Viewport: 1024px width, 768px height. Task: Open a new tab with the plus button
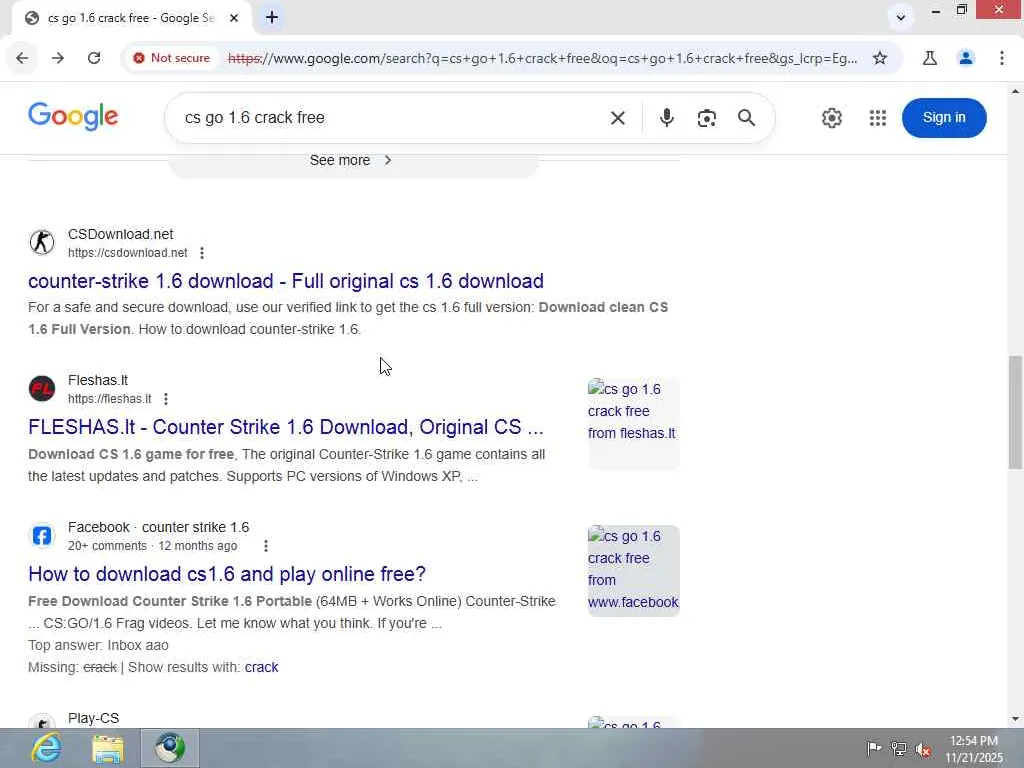tap(272, 18)
